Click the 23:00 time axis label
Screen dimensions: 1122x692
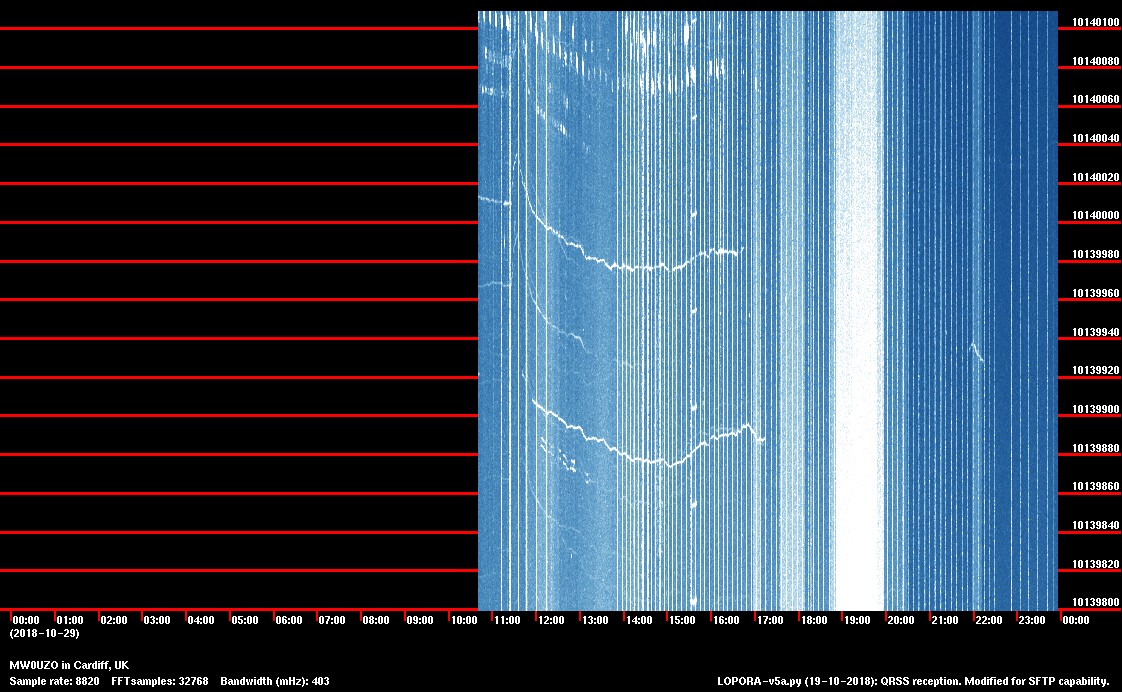[x=1032, y=621]
